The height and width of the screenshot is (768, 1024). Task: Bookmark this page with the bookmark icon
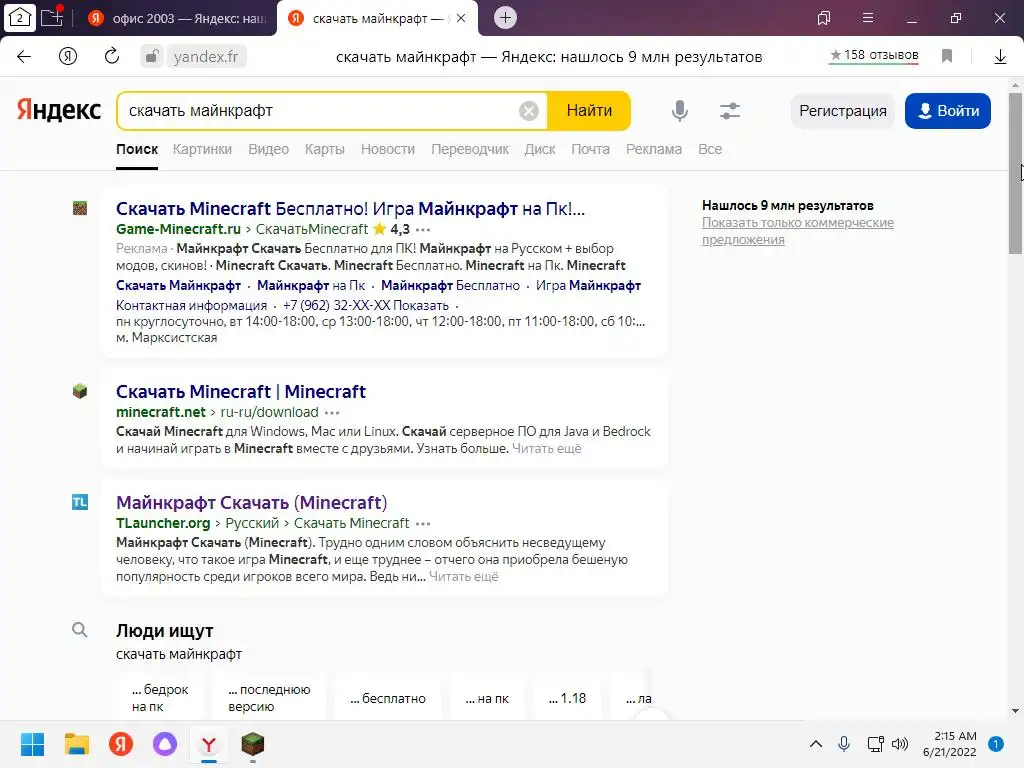[x=947, y=56]
